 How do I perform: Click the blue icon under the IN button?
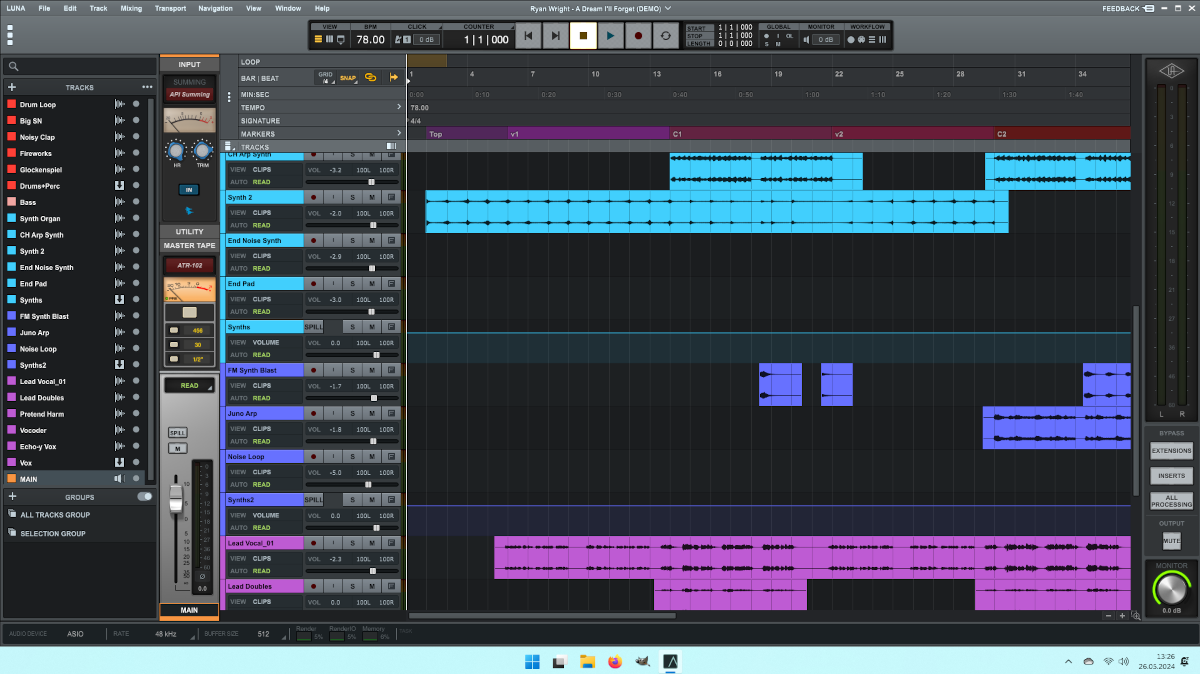[189, 210]
